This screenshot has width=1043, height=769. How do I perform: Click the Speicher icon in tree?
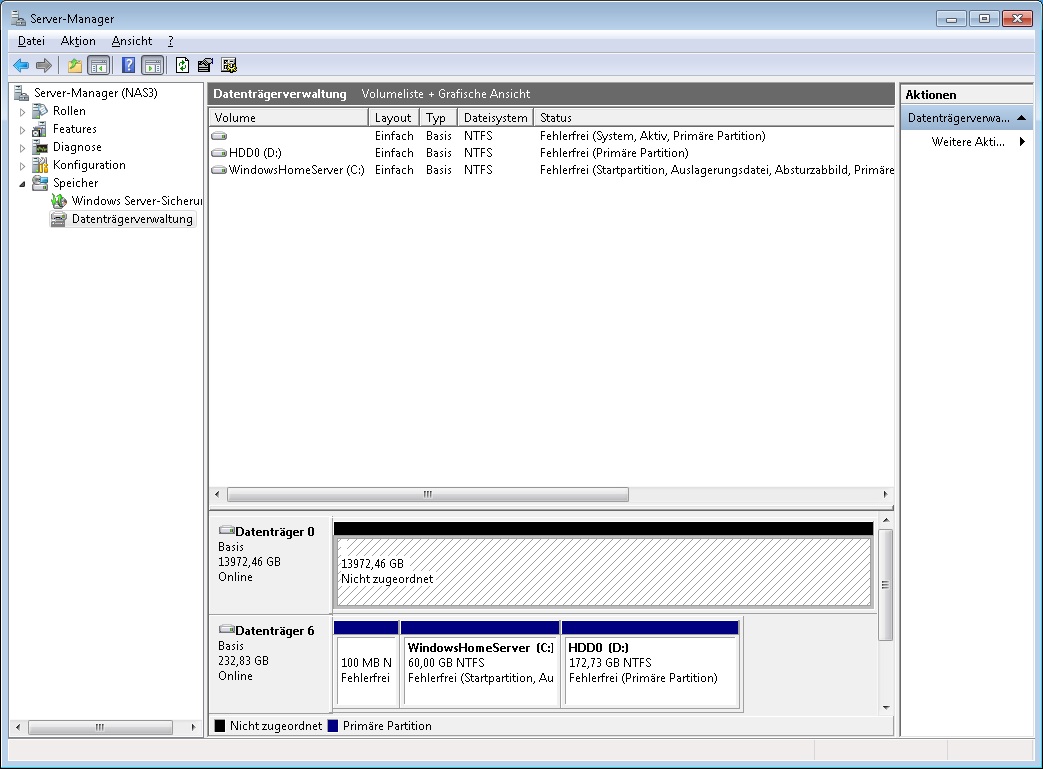[40, 183]
